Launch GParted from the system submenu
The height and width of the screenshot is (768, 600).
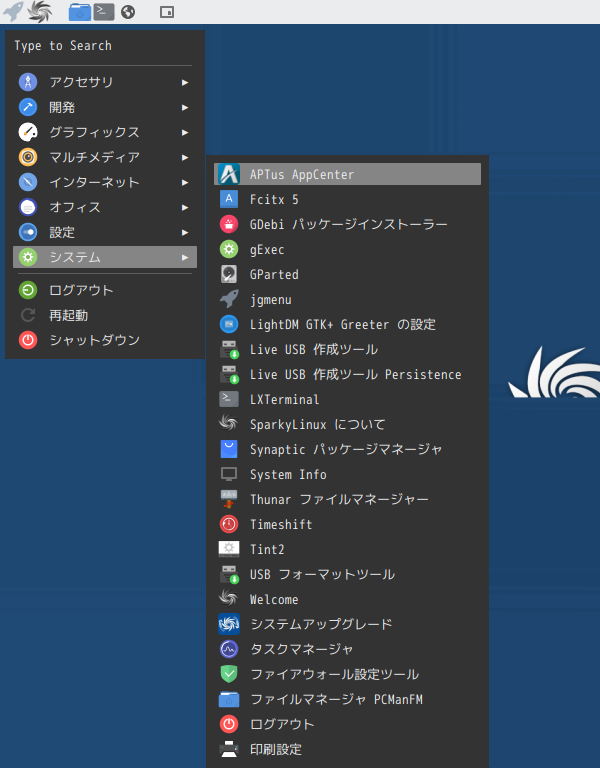347,274
